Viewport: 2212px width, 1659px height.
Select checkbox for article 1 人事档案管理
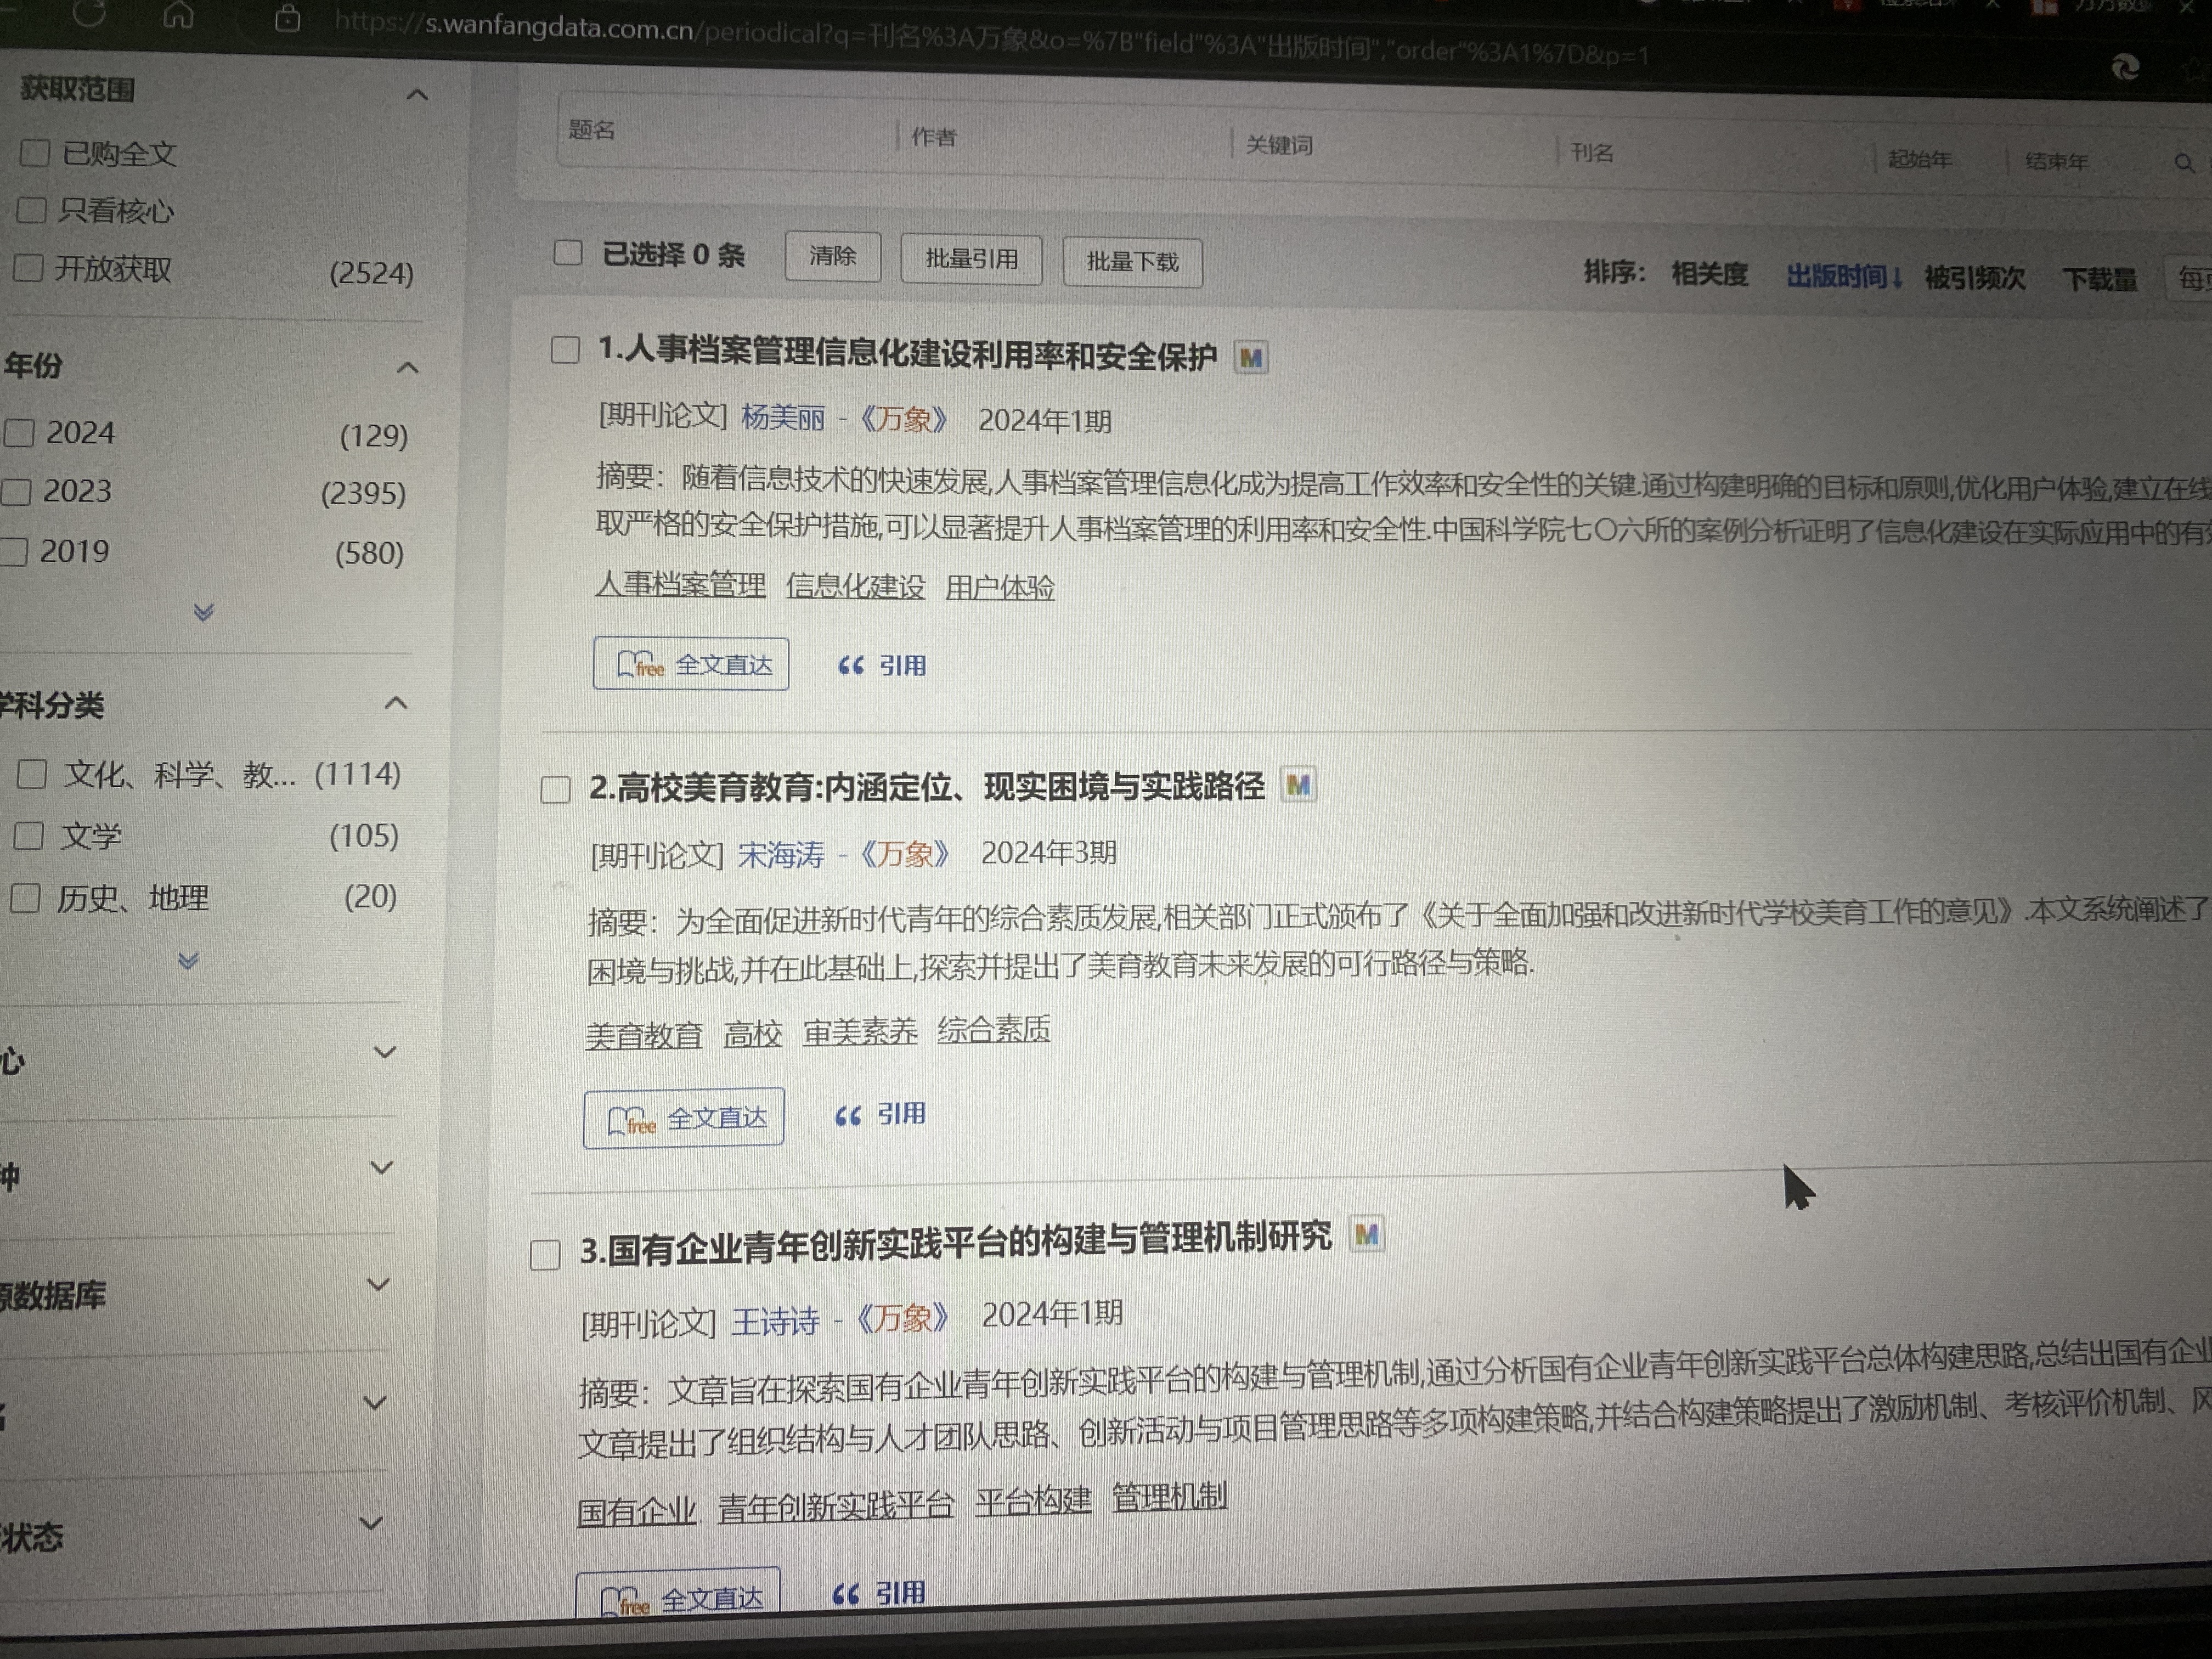pyautogui.click(x=565, y=350)
